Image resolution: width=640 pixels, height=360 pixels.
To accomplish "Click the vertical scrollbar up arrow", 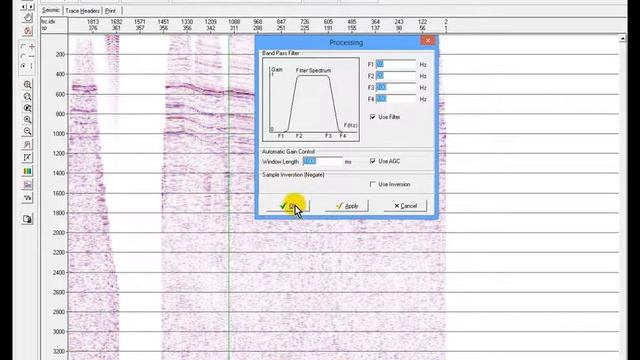I will [x=622, y=38].
